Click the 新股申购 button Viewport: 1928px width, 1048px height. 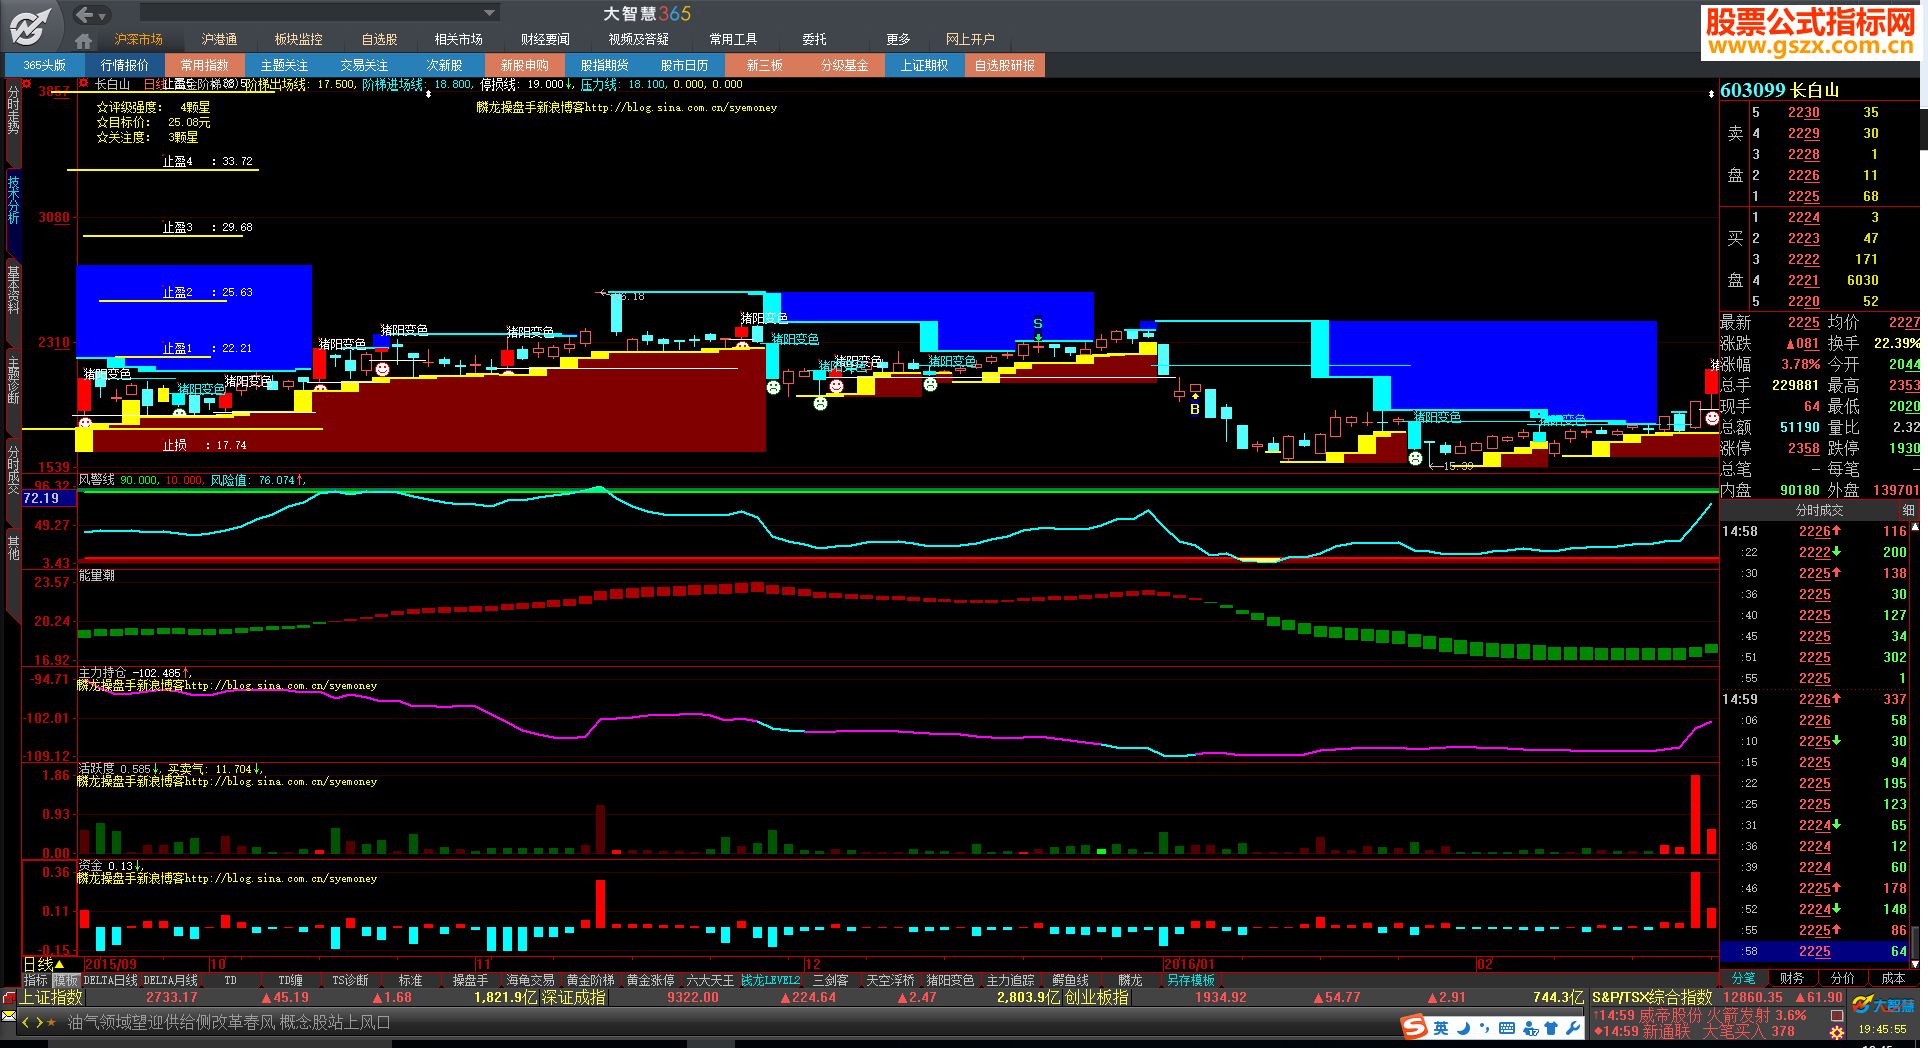coord(524,66)
